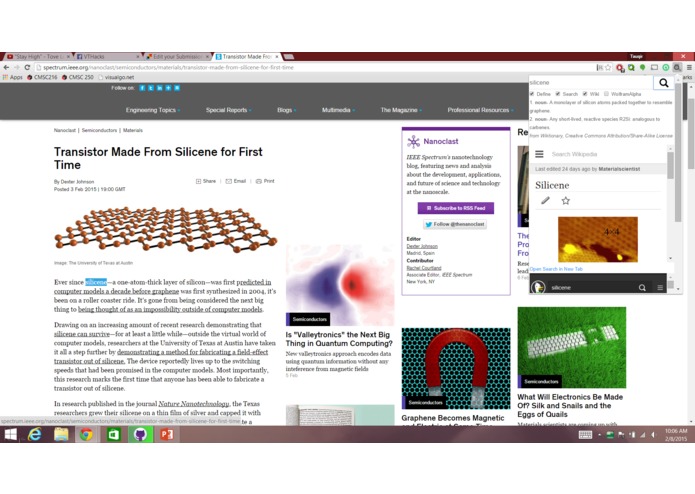The height and width of the screenshot is (494, 695).
Task: Click the red circular extension icon in toolbar
Action: 620,67
